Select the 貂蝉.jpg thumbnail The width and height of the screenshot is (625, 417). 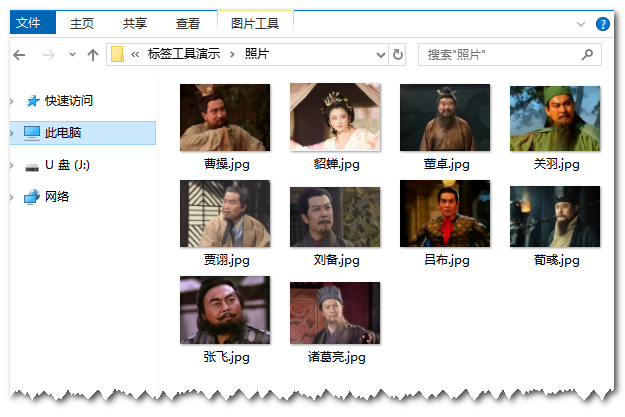[335, 117]
